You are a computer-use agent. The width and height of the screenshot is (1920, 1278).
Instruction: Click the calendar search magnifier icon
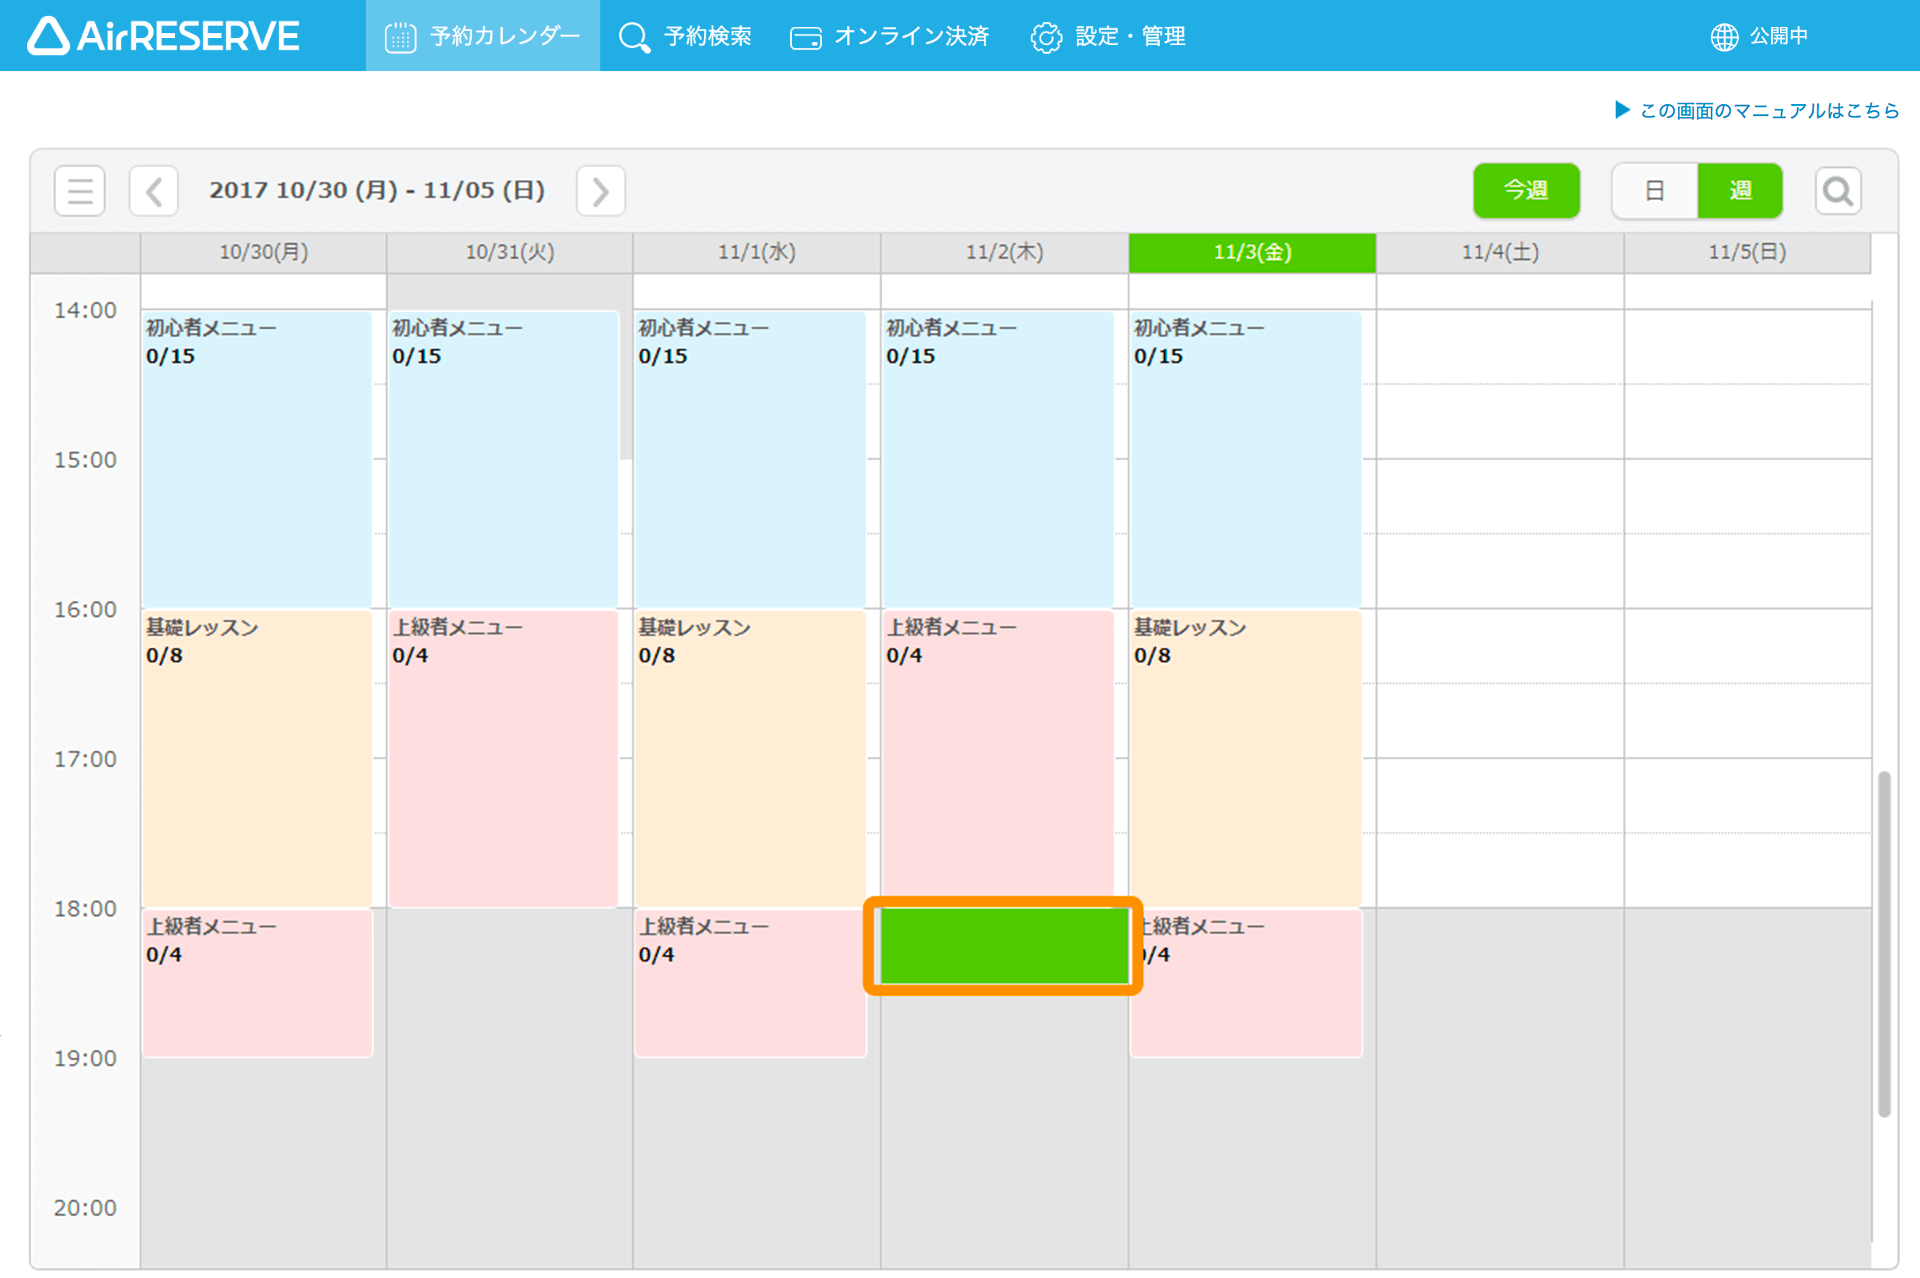(x=1837, y=191)
